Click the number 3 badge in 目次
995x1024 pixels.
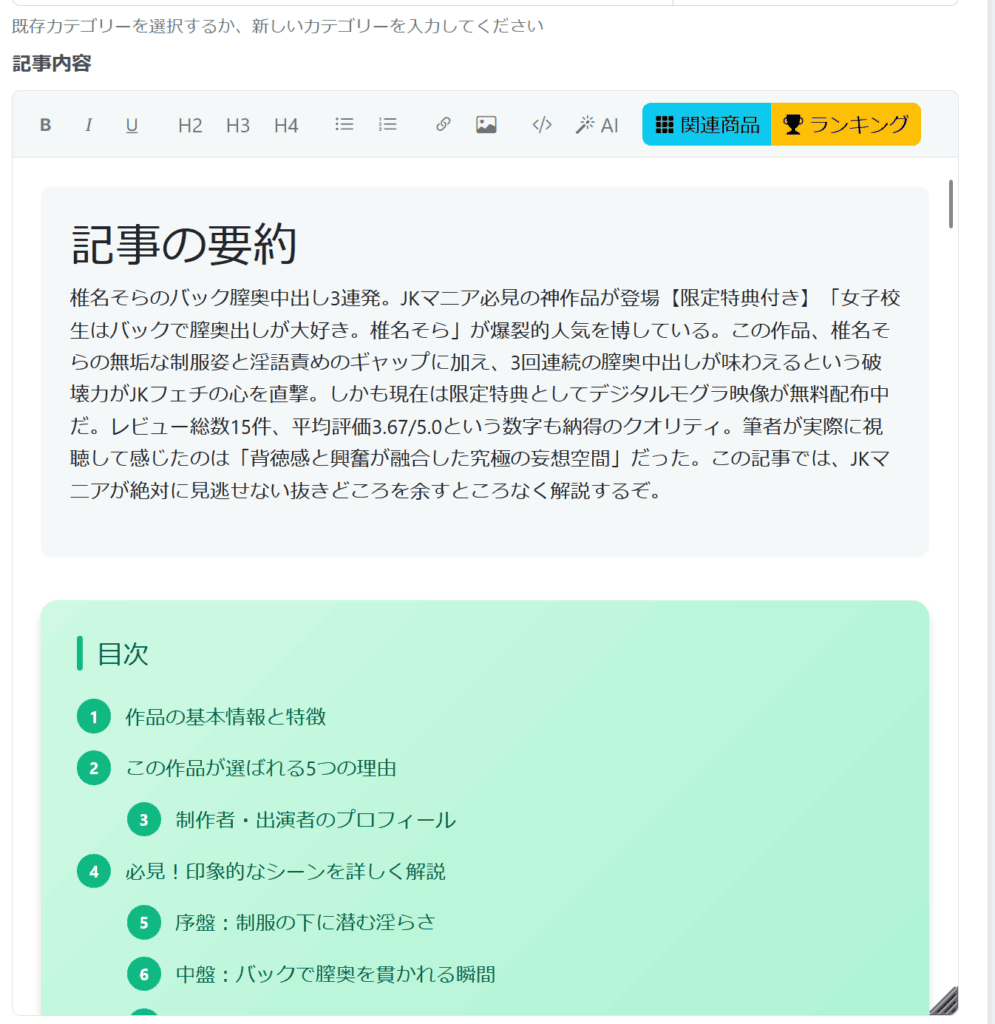tap(144, 820)
